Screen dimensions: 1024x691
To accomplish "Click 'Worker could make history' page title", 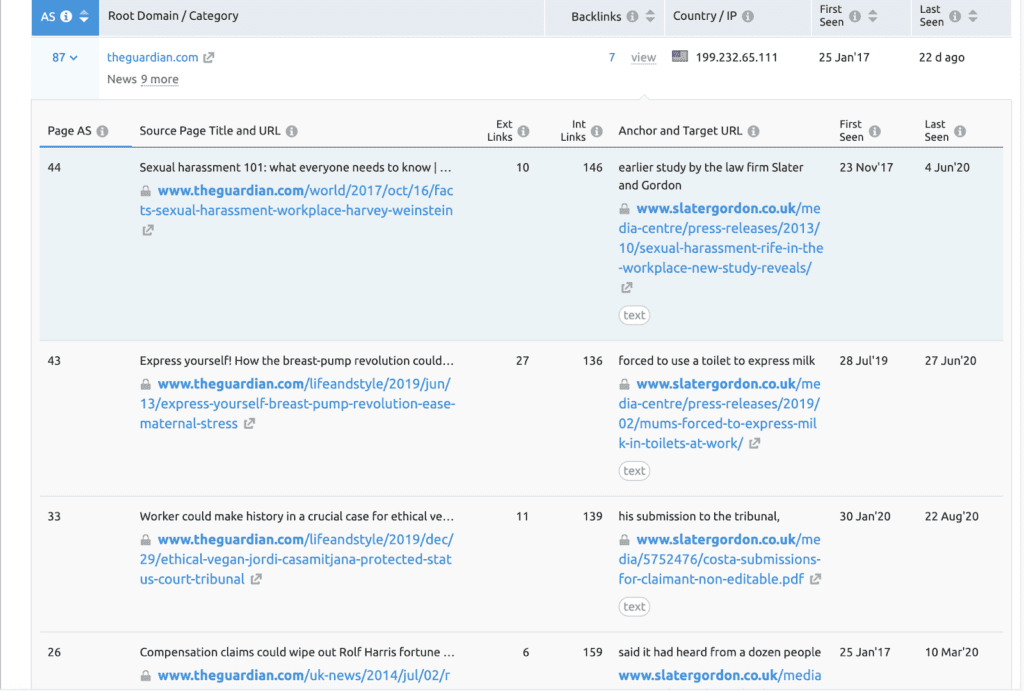I will (x=296, y=517).
